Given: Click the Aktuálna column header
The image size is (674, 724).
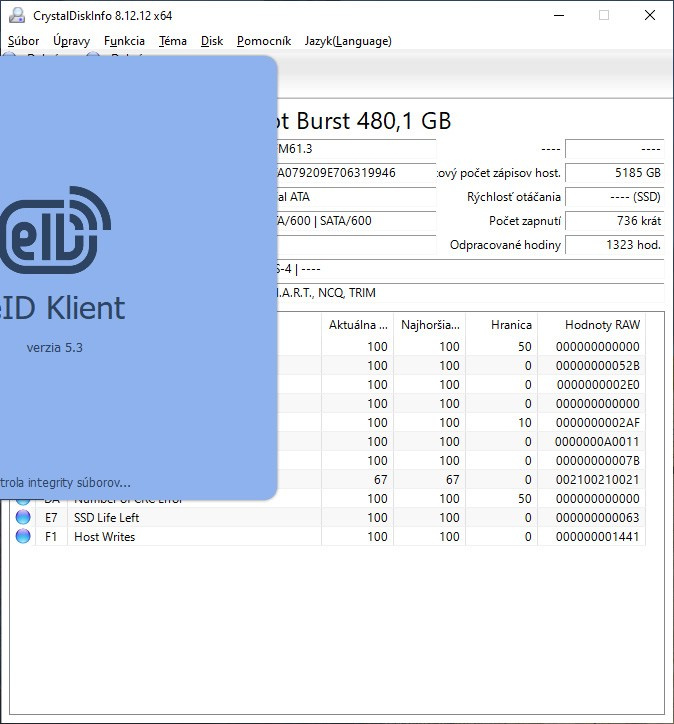Looking at the screenshot, I should point(358,325).
